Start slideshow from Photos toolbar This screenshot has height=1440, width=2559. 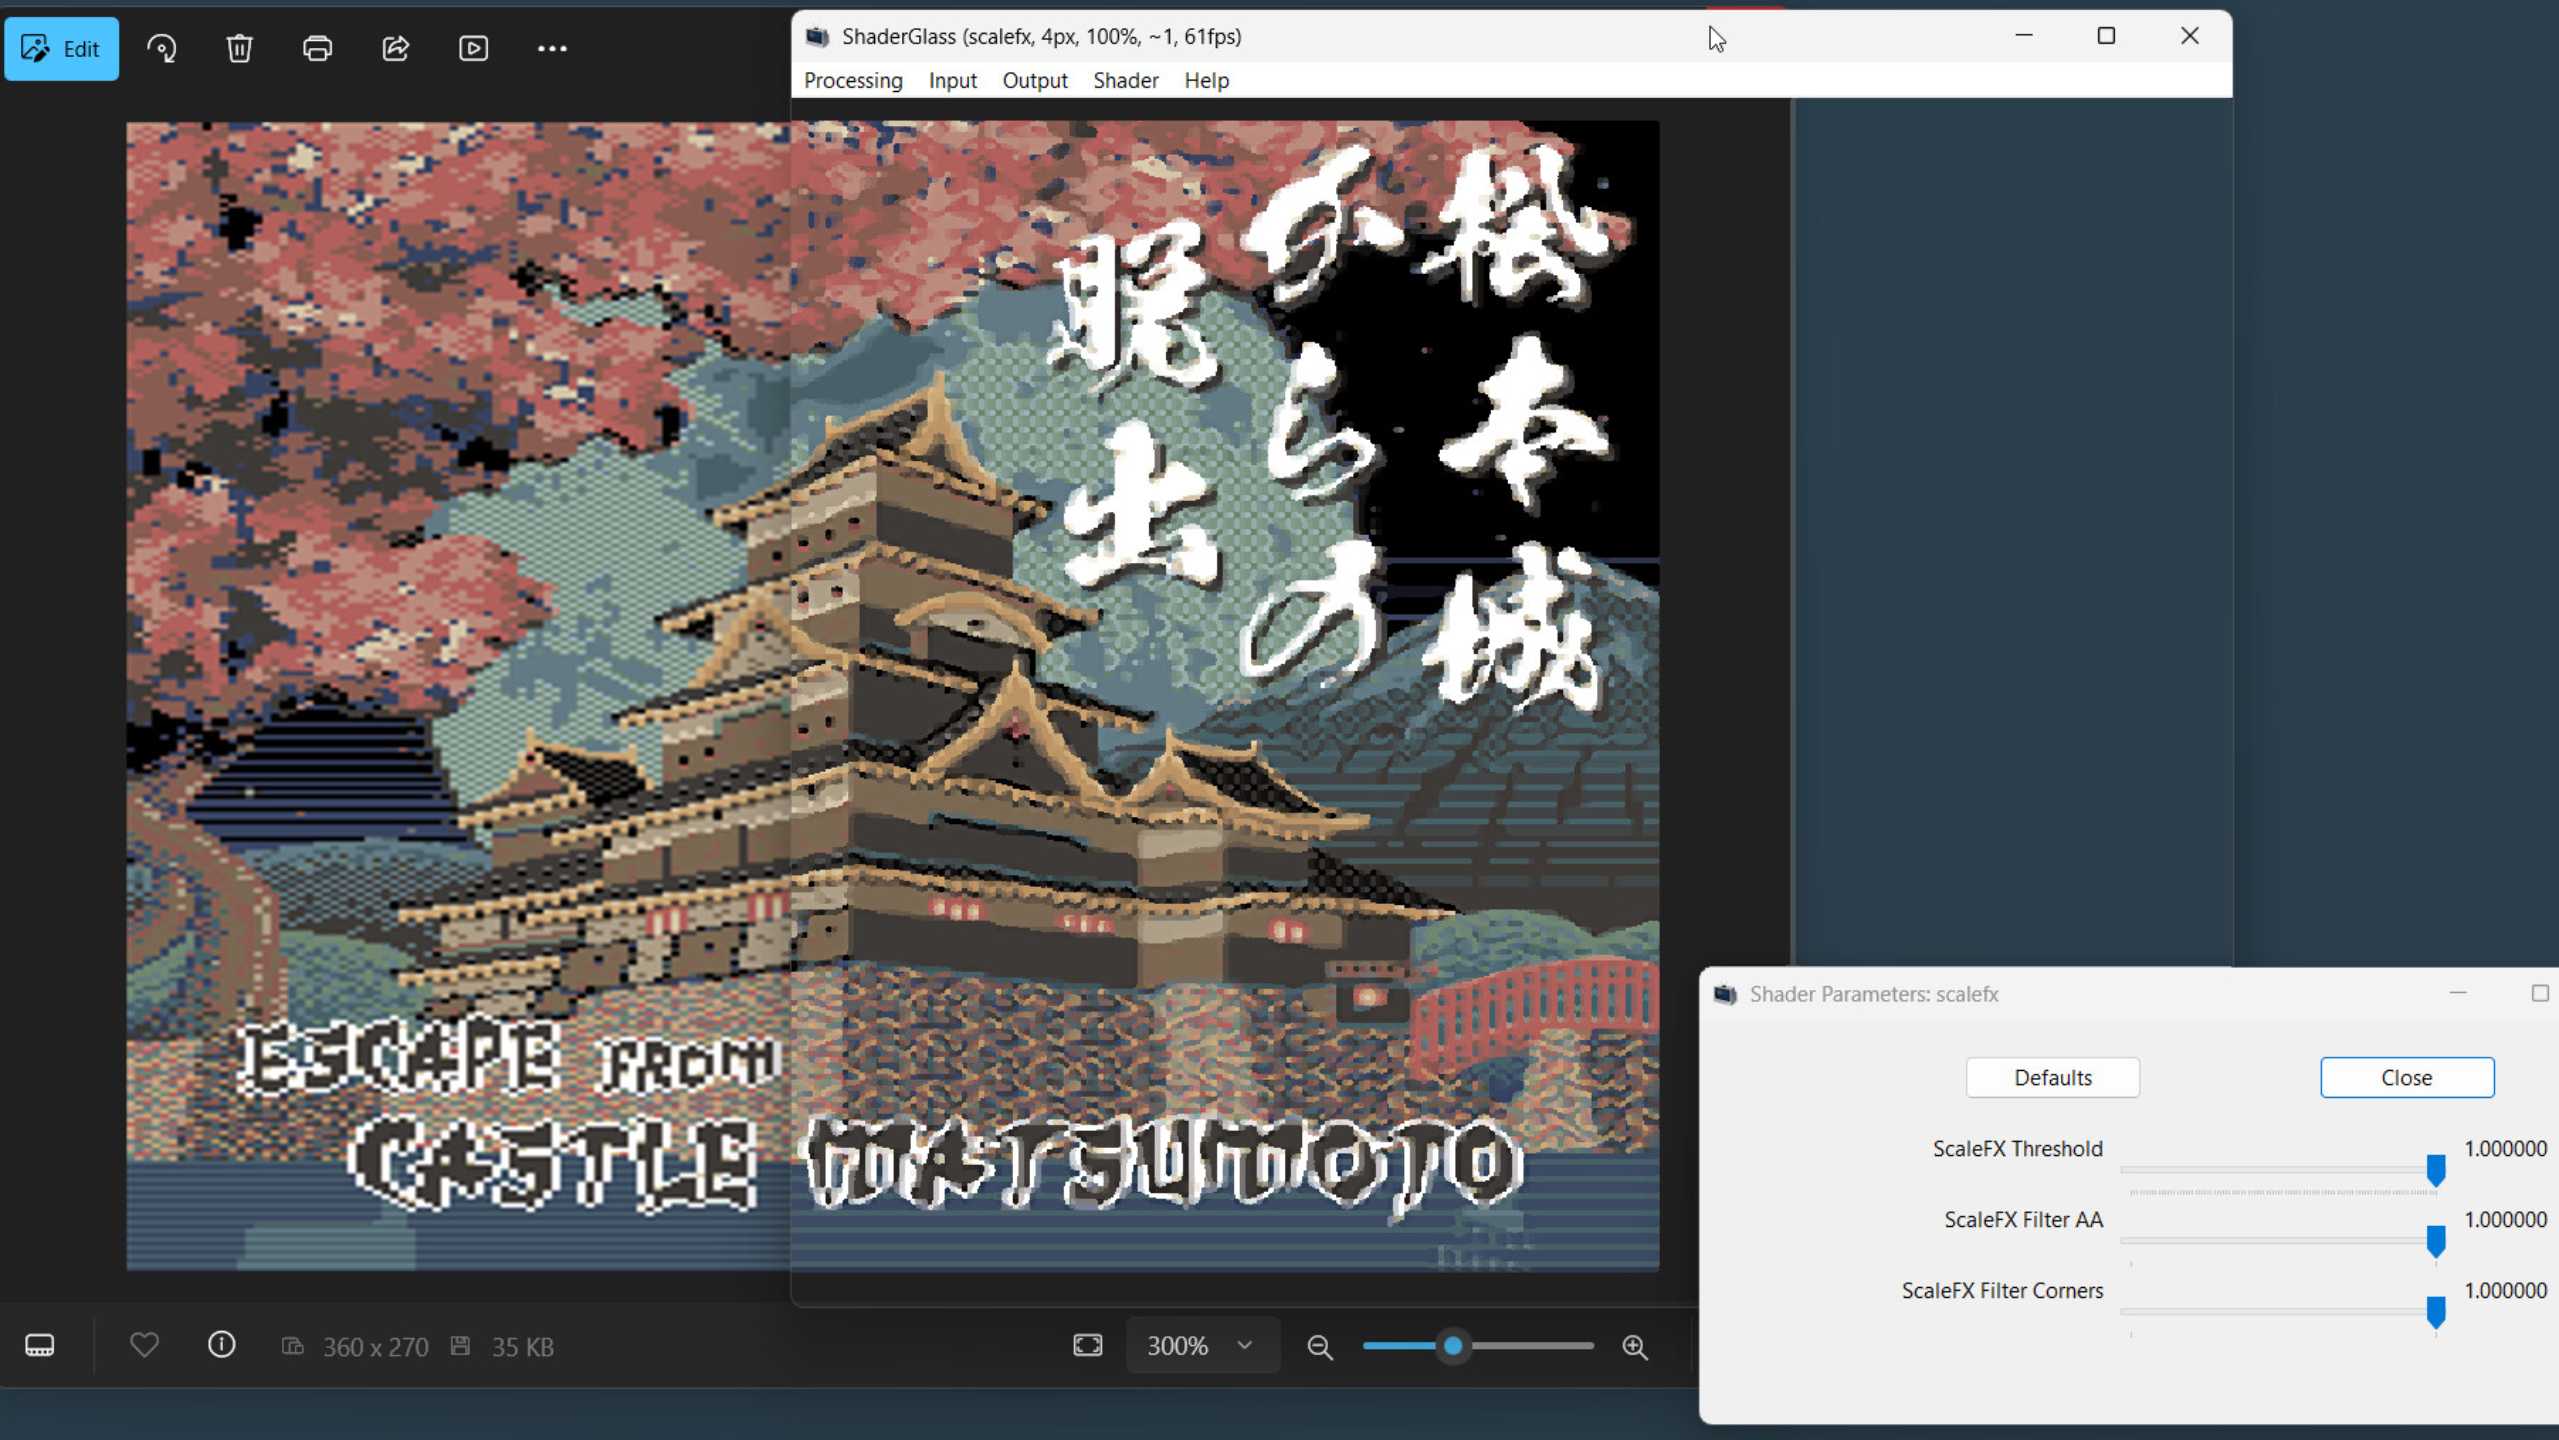click(473, 48)
